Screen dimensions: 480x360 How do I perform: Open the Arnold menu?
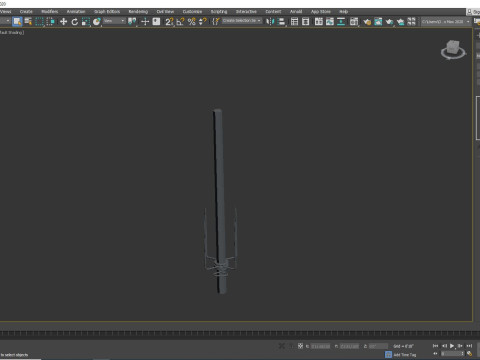[x=296, y=12]
